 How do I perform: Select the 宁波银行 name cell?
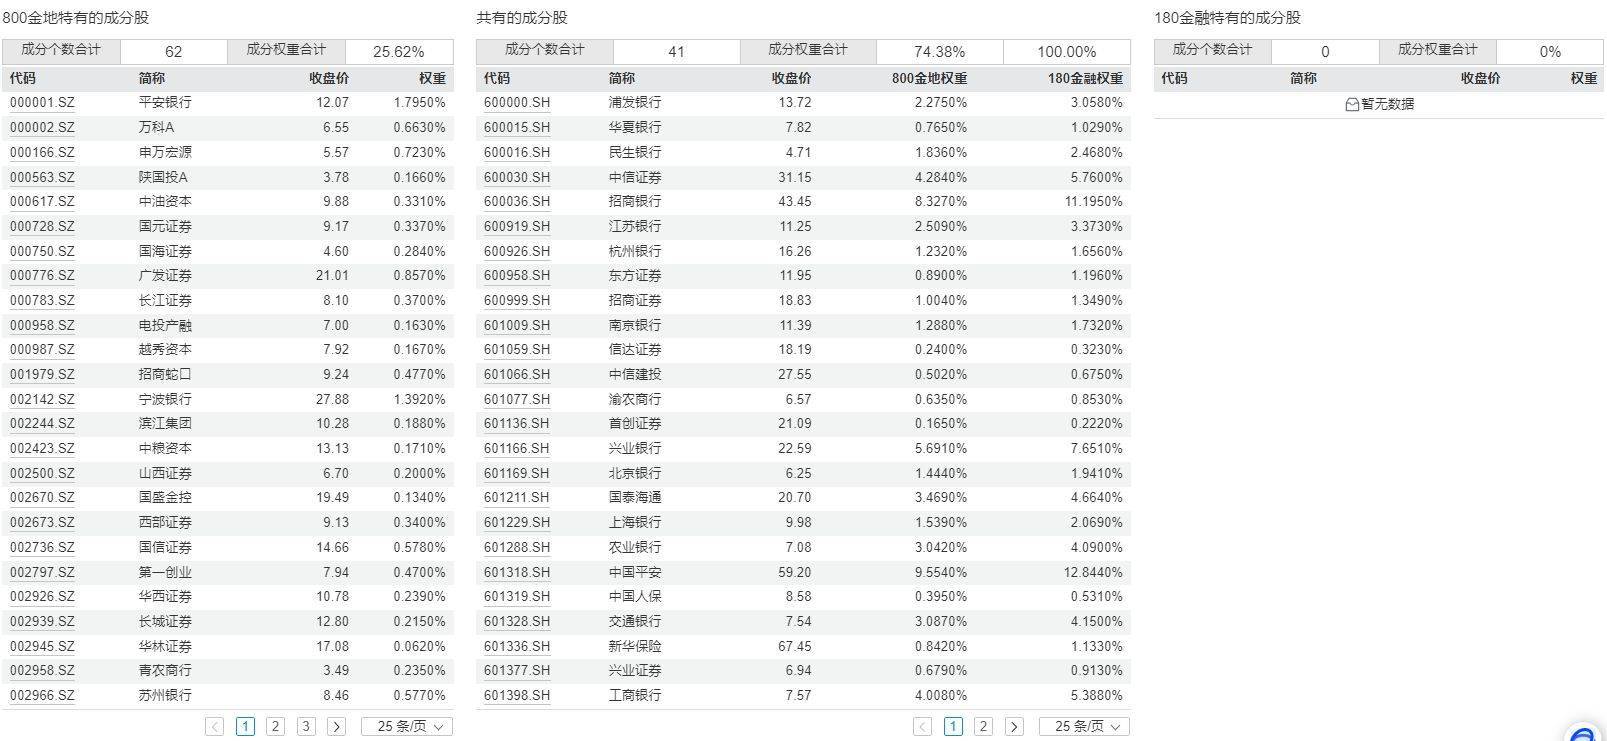pyautogui.click(x=165, y=399)
